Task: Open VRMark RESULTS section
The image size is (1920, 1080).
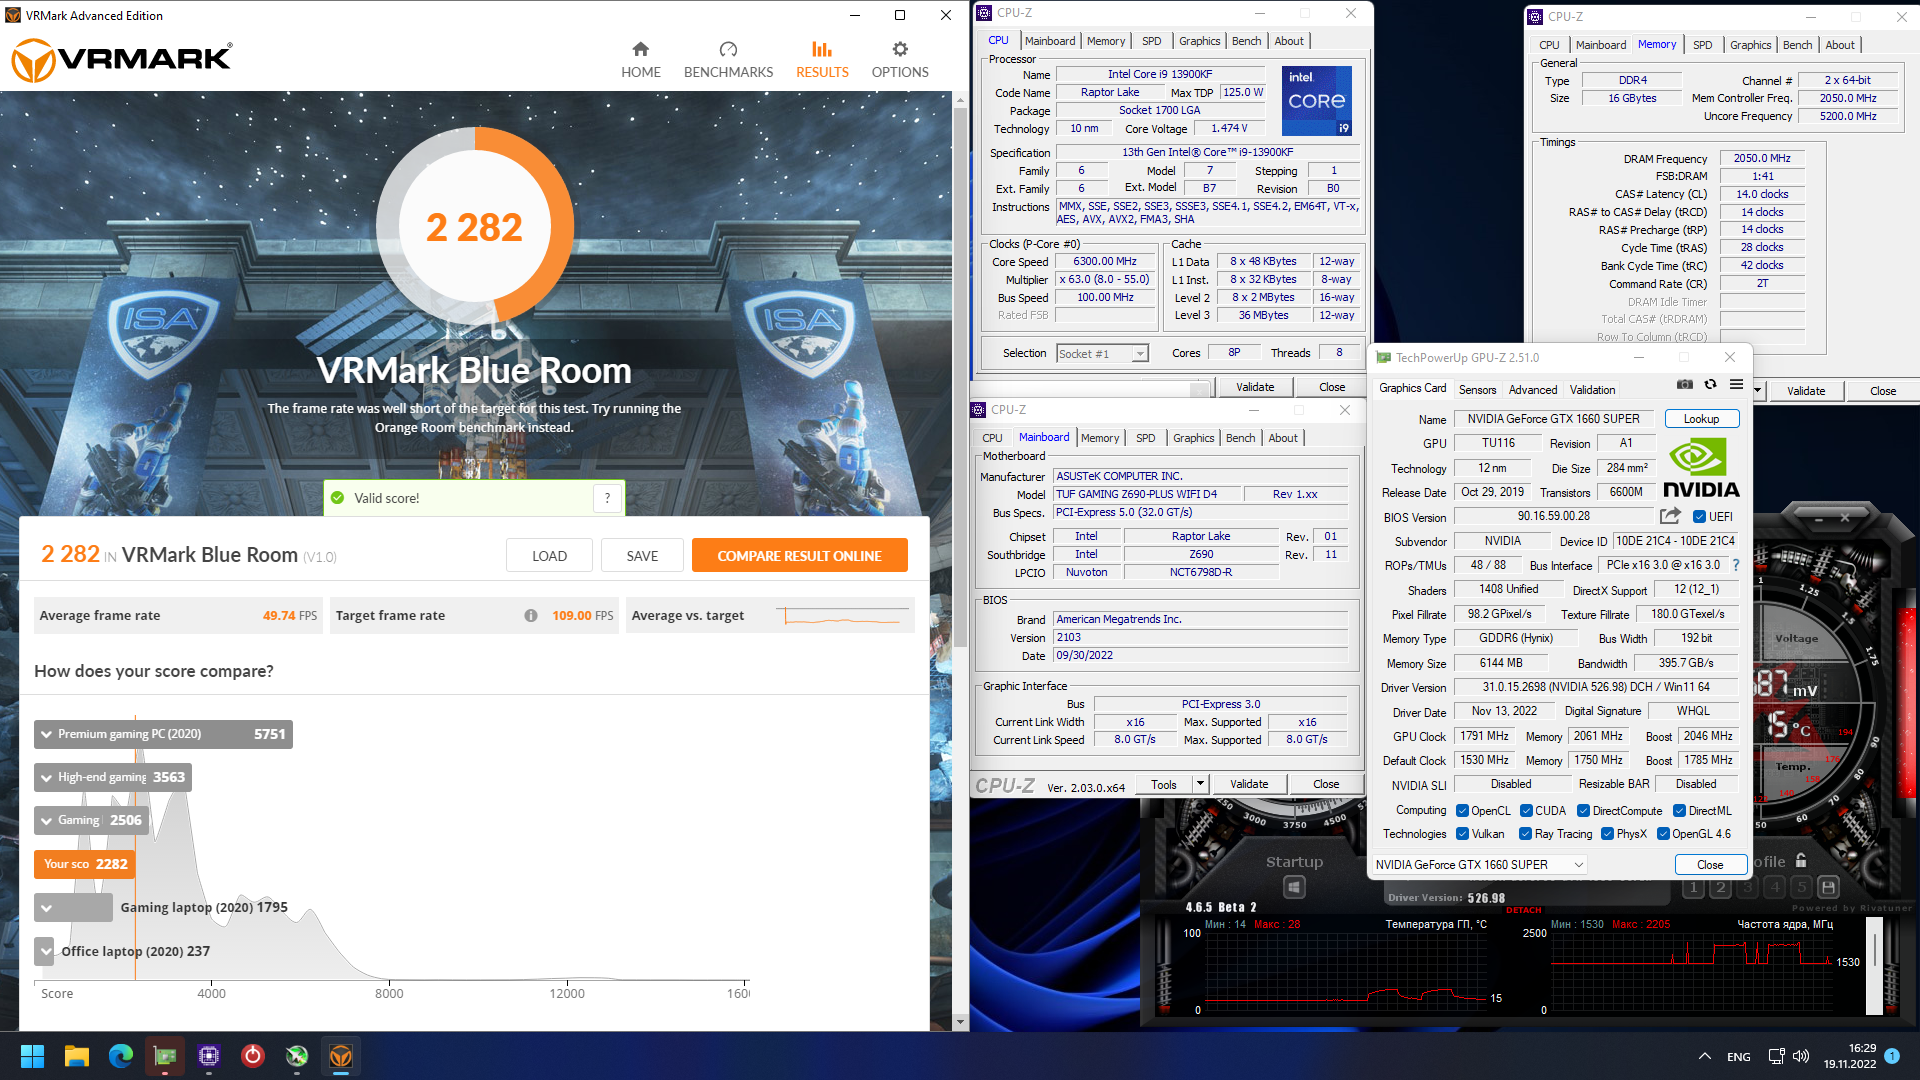Action: (822, 60)
